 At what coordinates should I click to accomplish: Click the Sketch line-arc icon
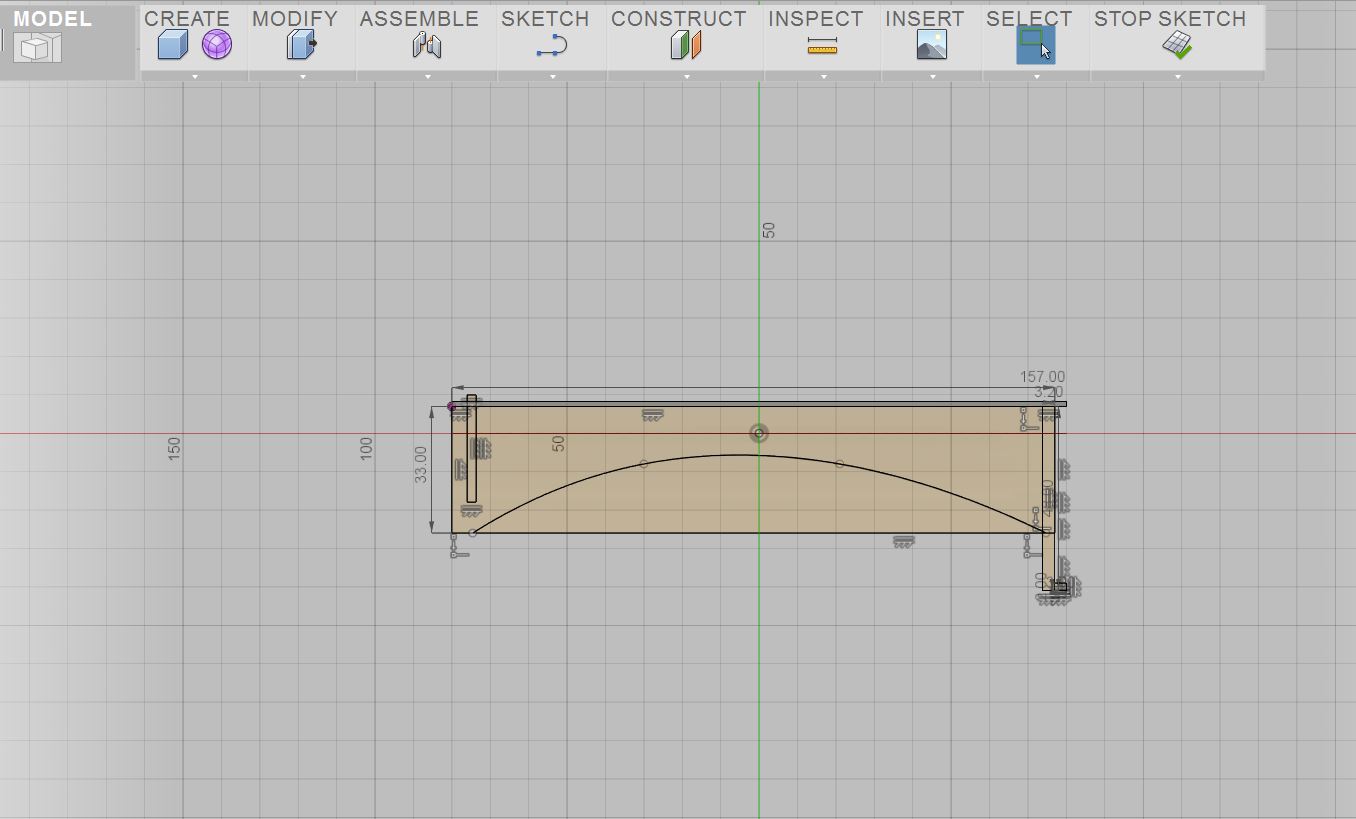[x=552, y=45]
